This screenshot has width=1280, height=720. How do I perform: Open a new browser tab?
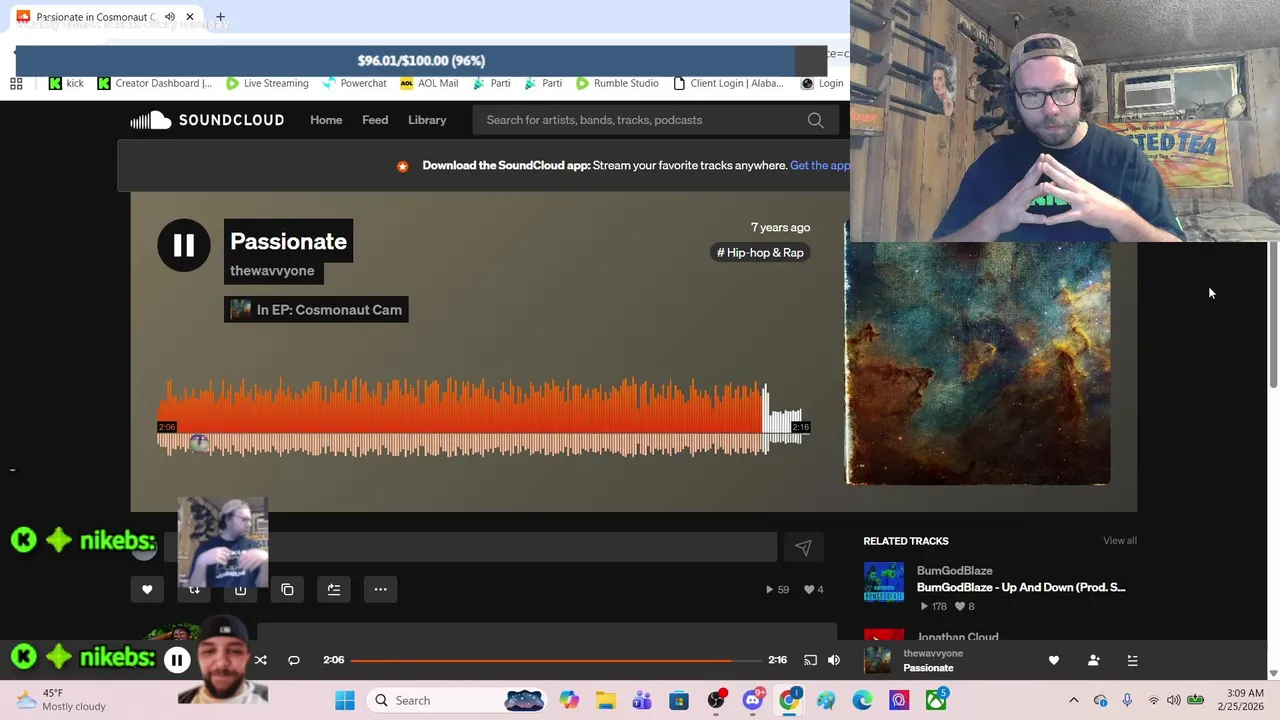pyautogui.click(x=220, y=17)
